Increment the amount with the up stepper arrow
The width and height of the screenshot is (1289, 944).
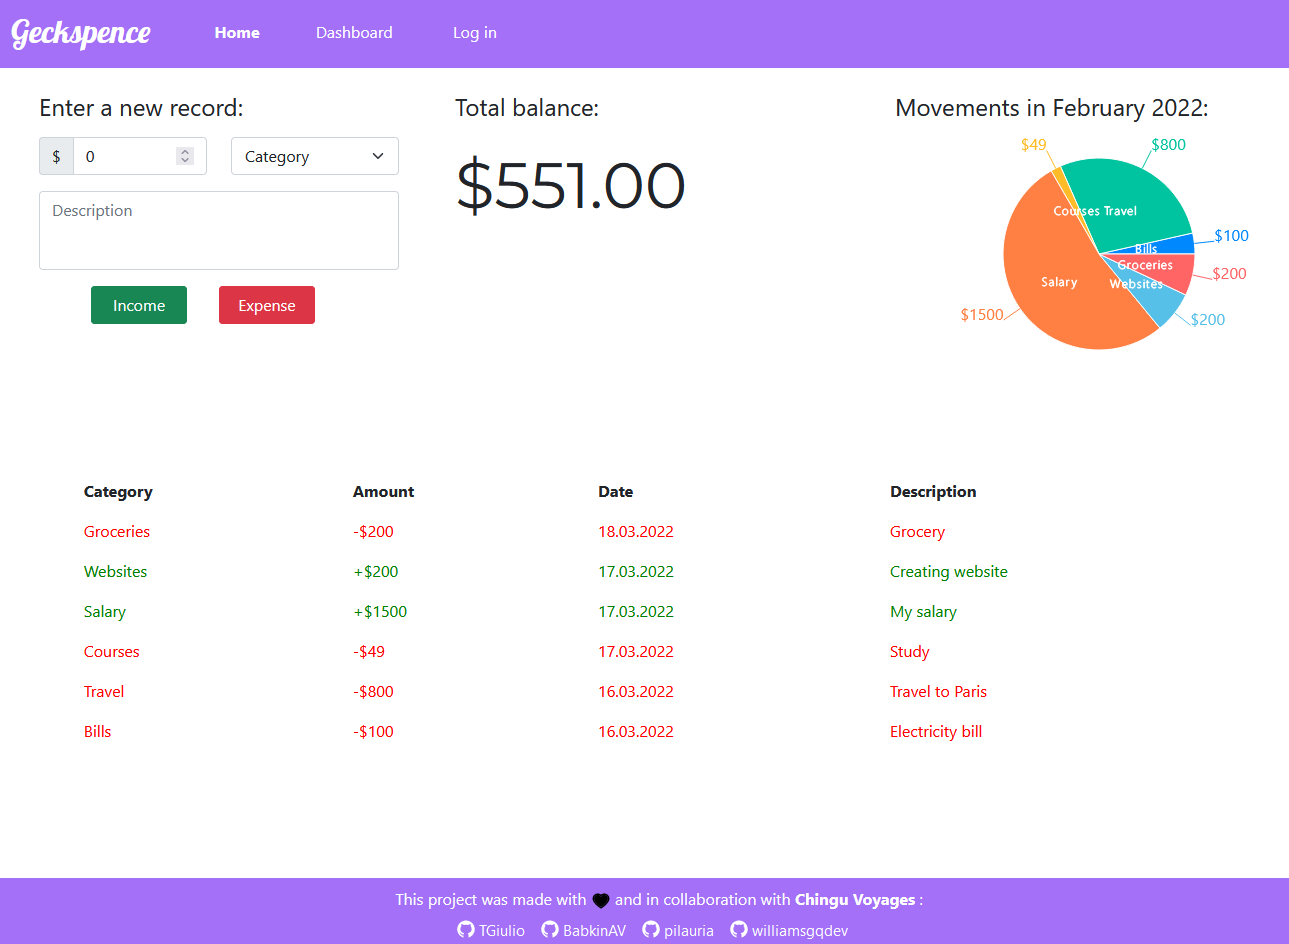pos(184,151)
